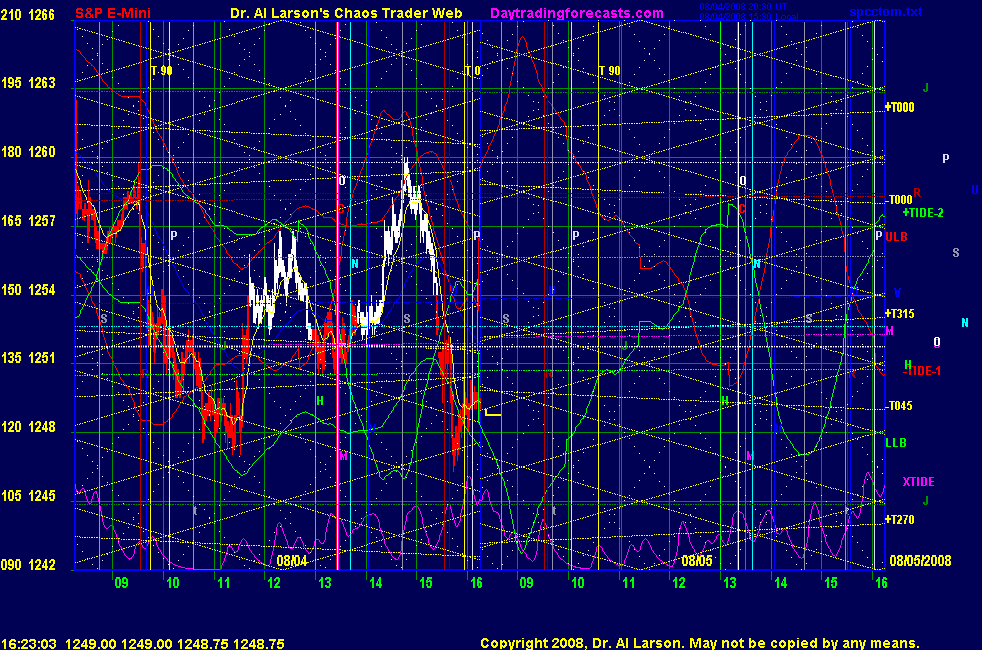Click the "08/04/2008 20:30 UT" timestamp
The width and height of the screenshot is (982, 650).
pyautogui.click(x=743, y=6)
